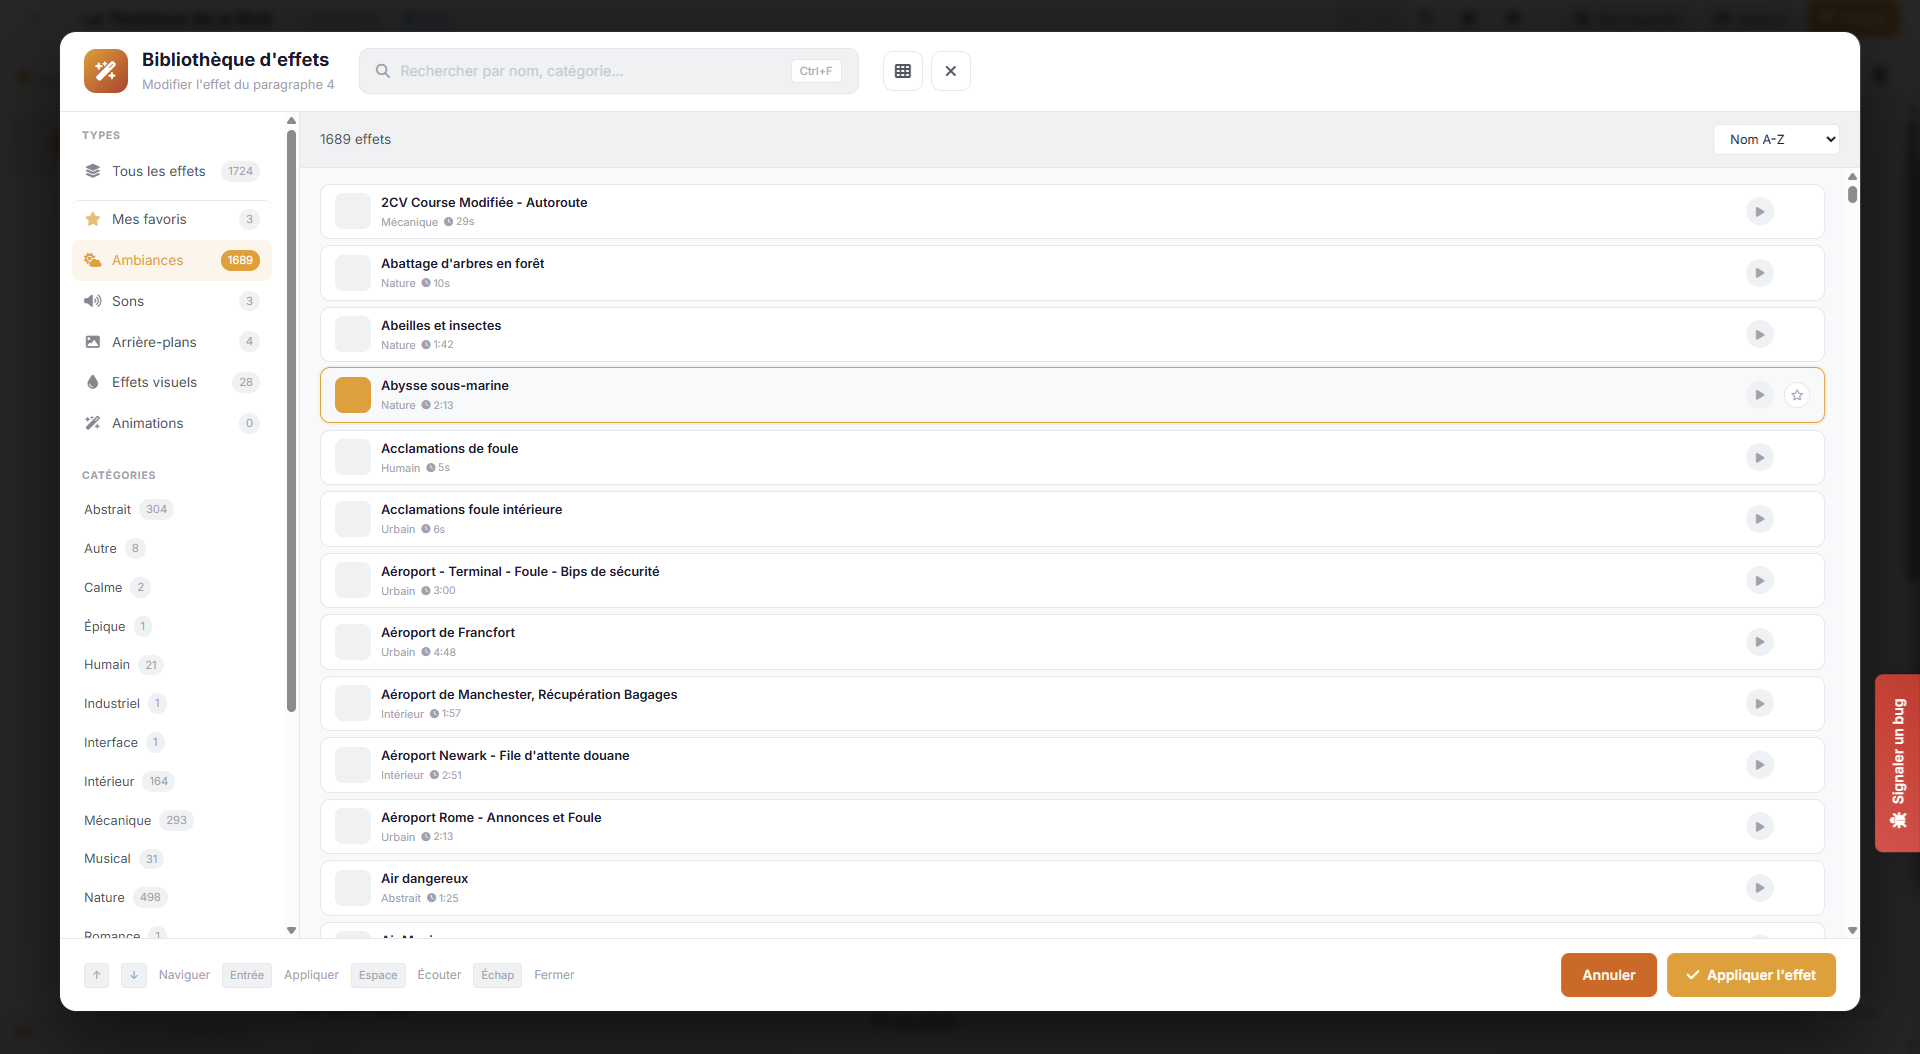Play preview of Abattage d'arbres en forêt
Screen dimensions: 1920x1054
1759,273
